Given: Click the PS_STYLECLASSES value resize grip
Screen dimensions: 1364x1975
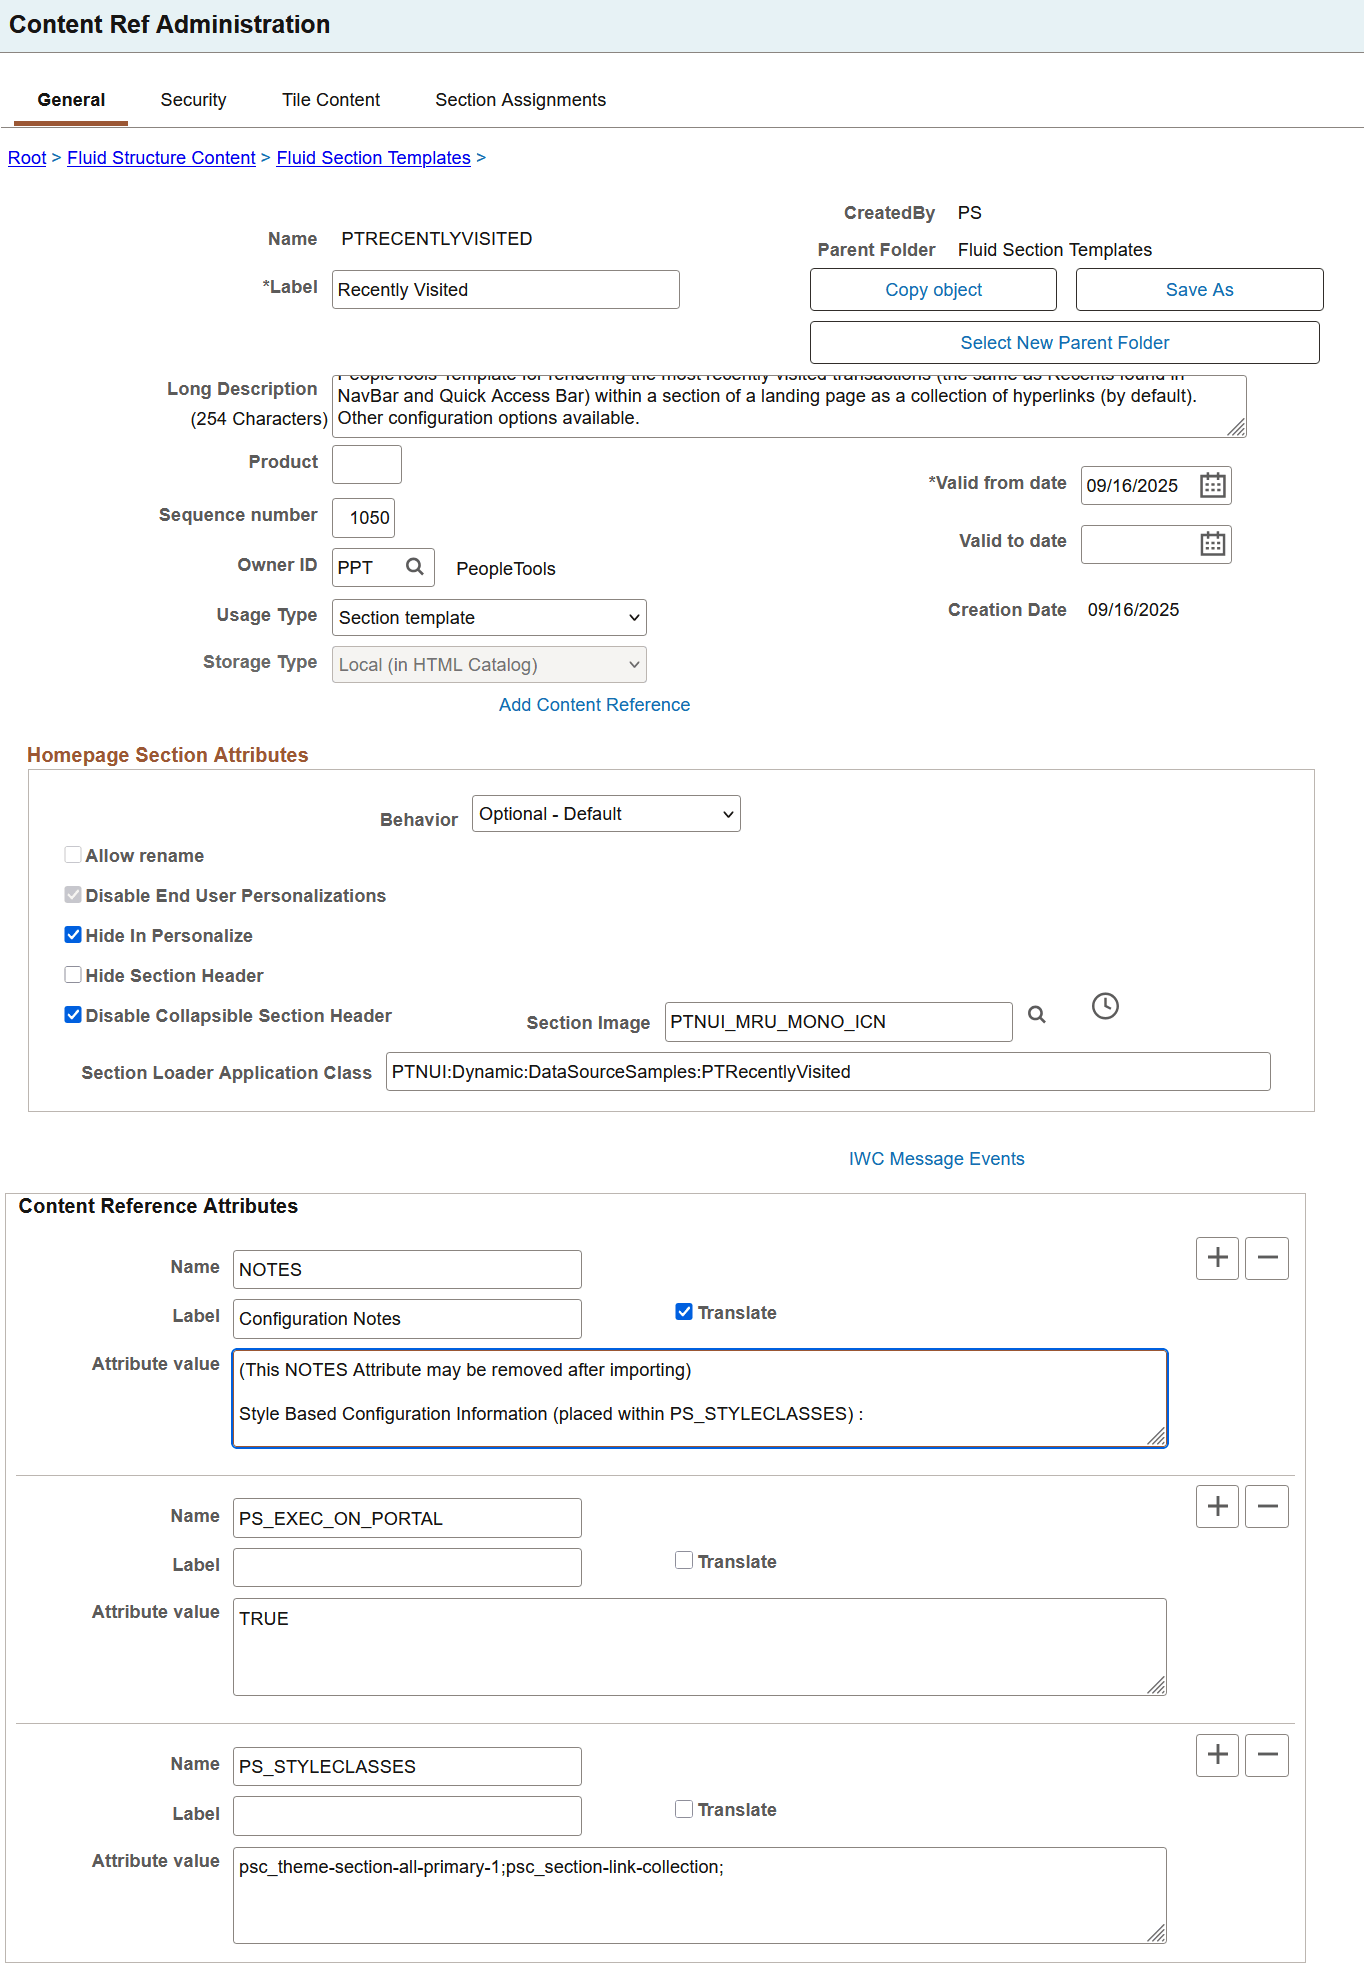Looking at the screenshot, I should (1157, 1934).
